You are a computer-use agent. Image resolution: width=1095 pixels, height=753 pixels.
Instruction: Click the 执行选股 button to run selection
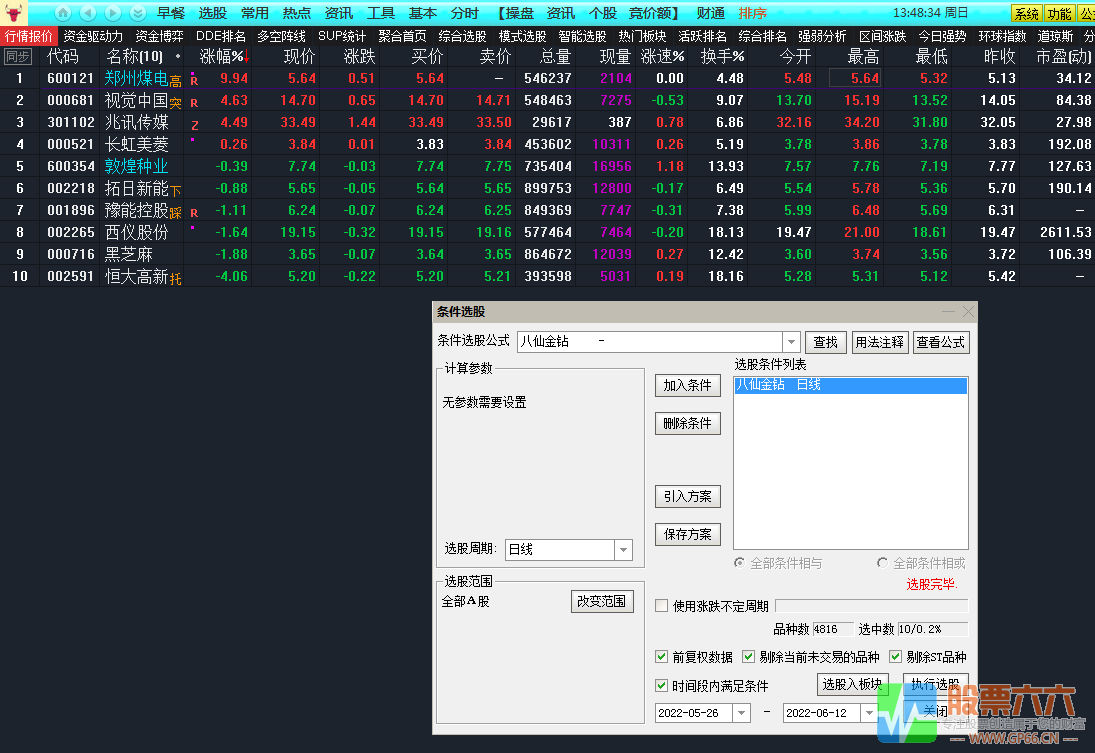tap(937, 684)
